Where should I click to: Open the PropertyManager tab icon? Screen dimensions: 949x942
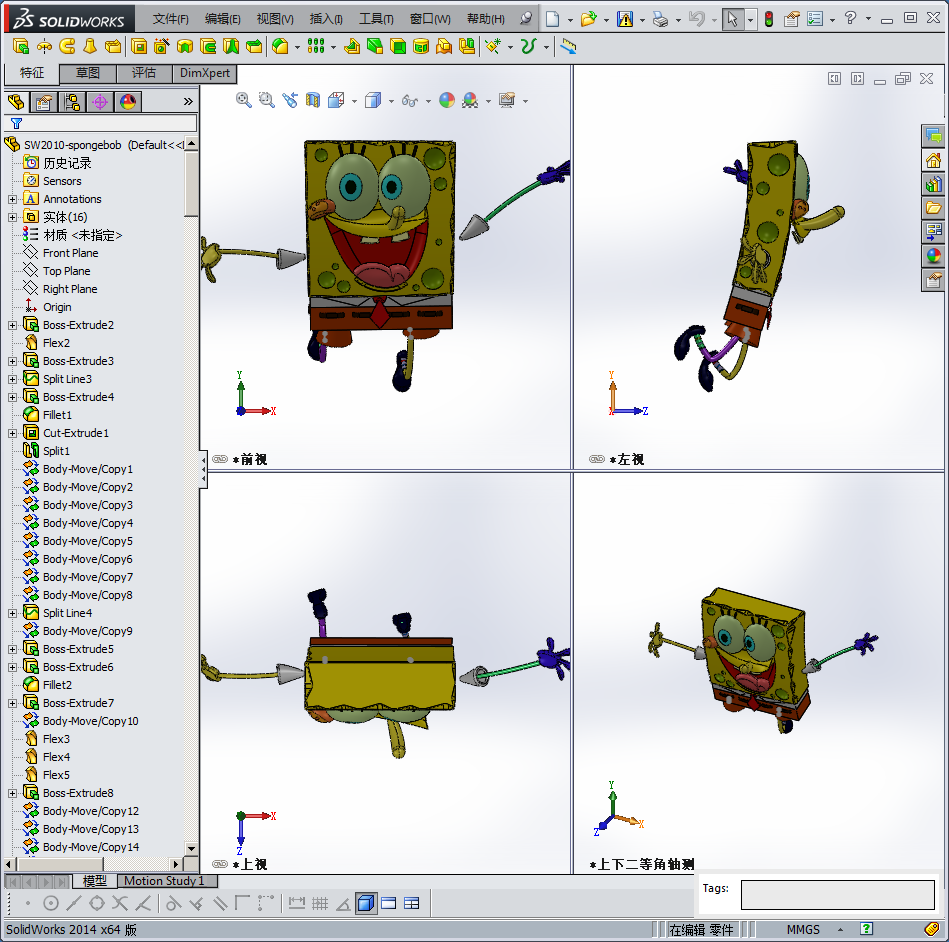[44, 102]
